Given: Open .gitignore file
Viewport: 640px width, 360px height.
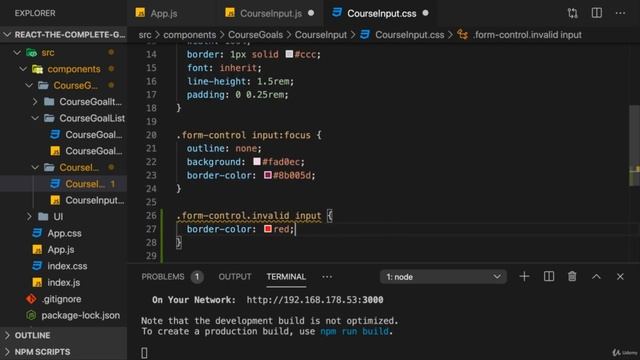Looking at the screenshot, I should pos(53,299).
